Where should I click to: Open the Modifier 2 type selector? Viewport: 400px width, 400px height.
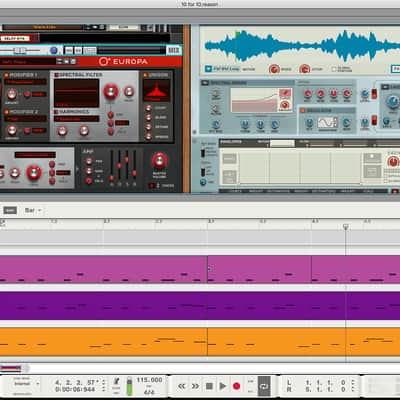click(x=26, y=119)
